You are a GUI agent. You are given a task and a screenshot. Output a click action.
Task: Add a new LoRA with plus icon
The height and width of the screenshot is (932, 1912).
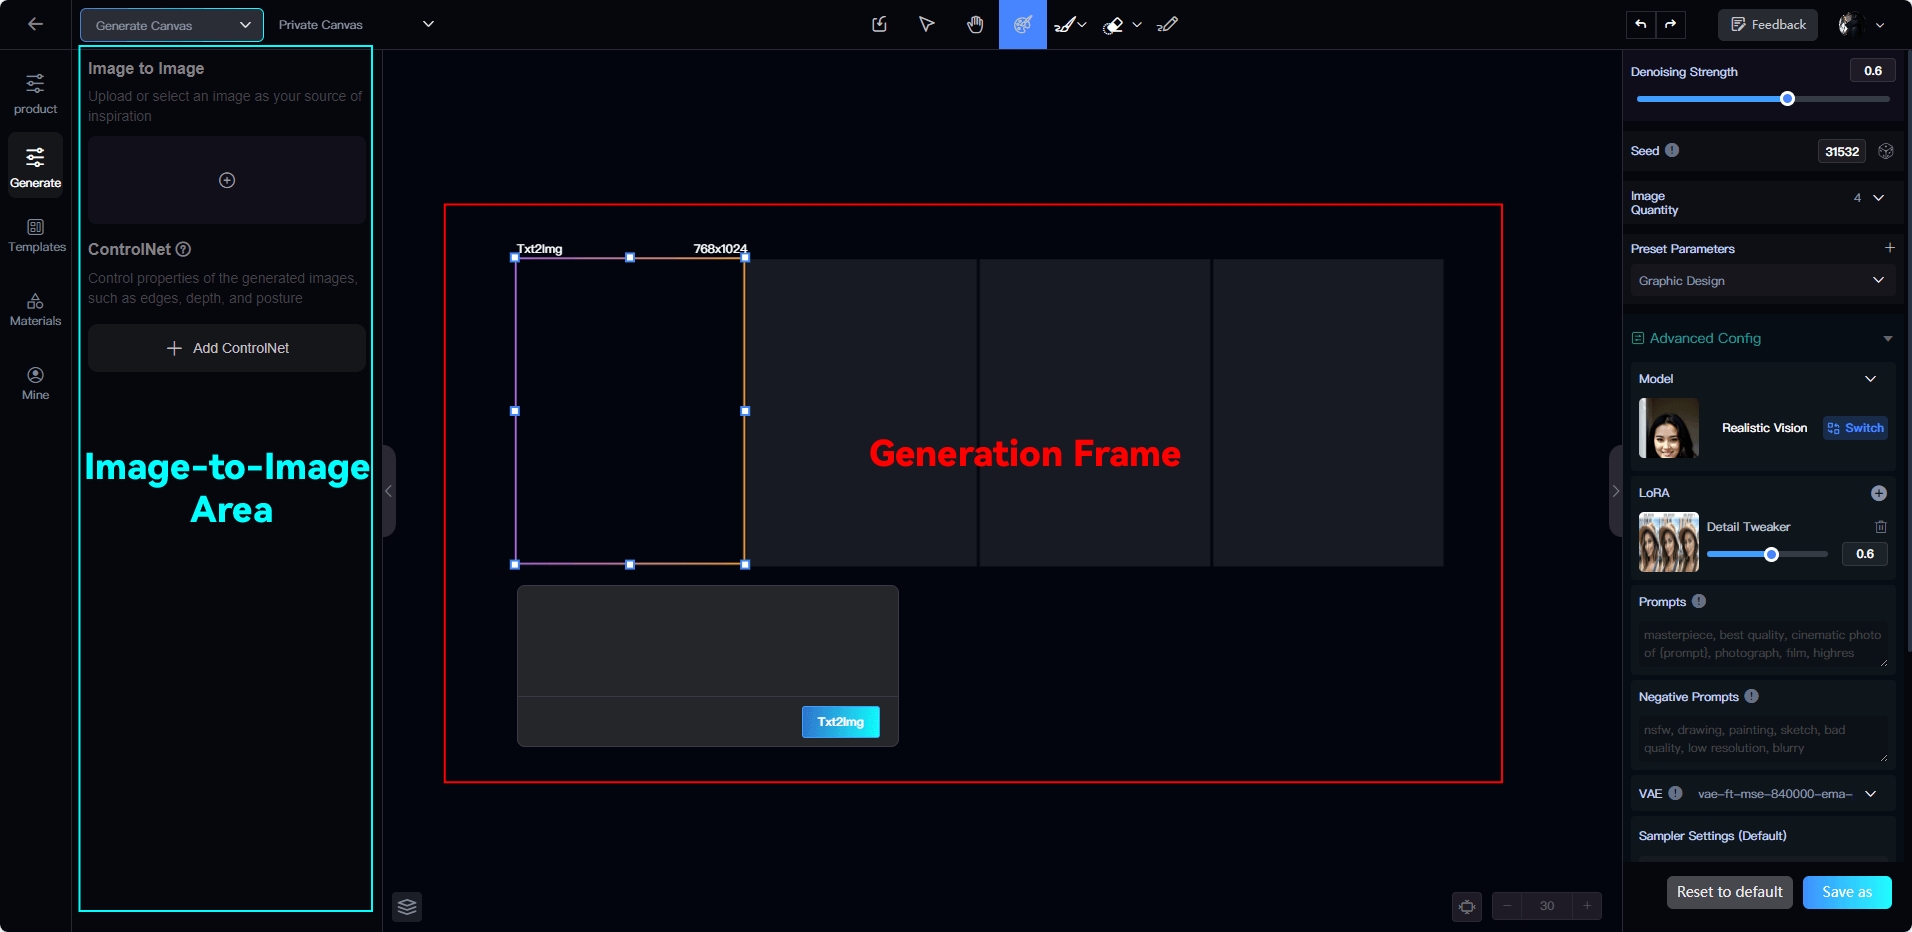point(1879,493)
